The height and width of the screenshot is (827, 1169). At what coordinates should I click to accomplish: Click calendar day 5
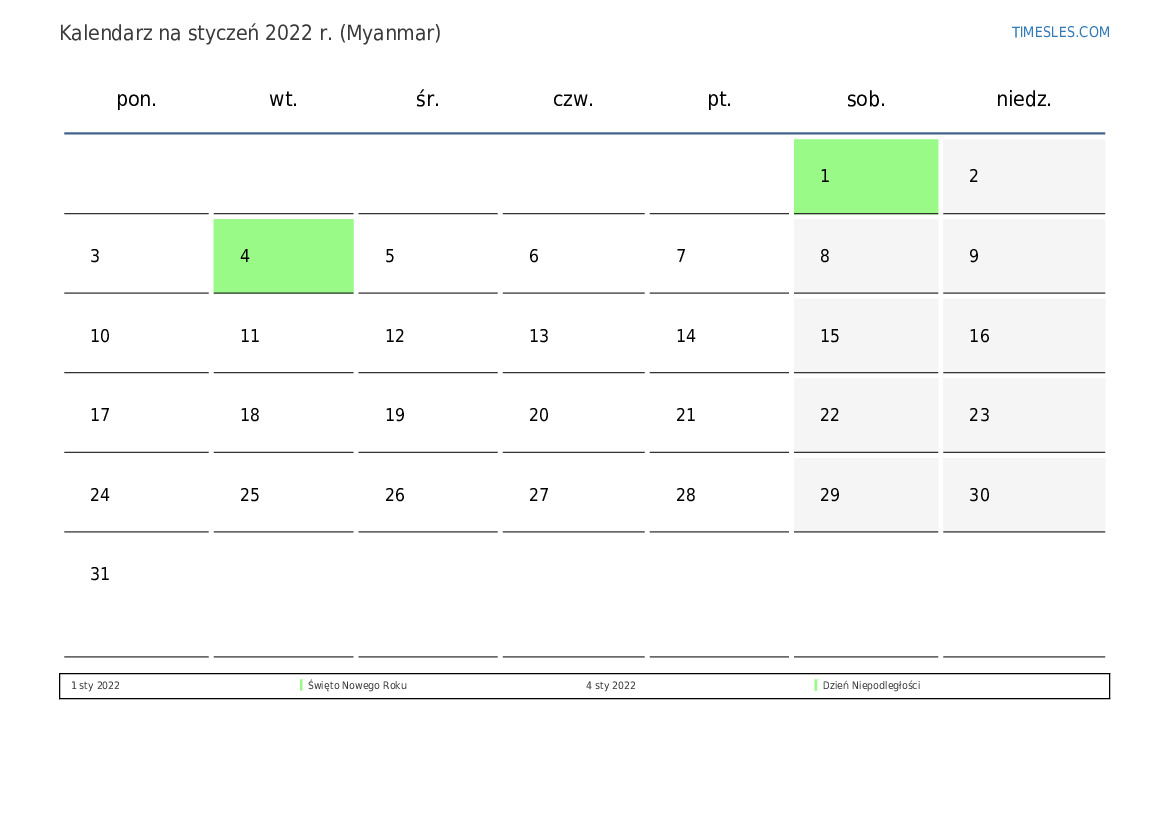click(428, 256)
